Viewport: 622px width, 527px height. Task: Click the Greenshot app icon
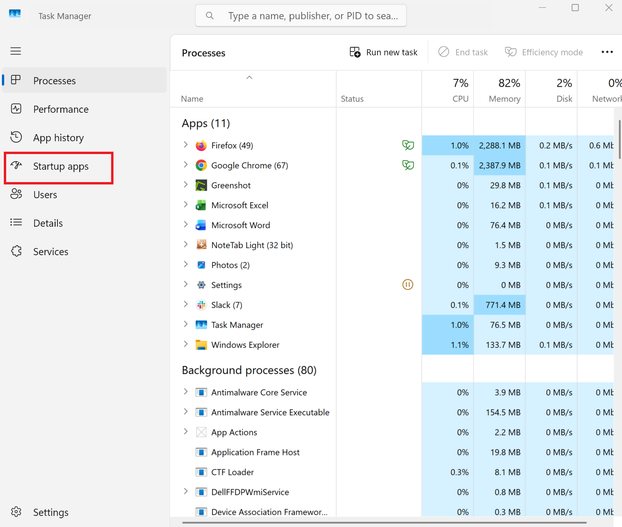(201, 185)
